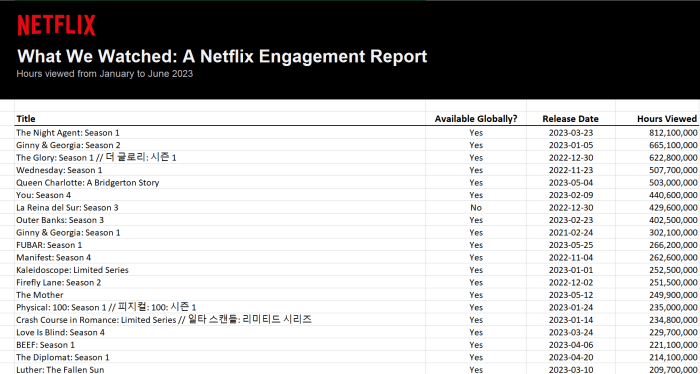
Task: Select hours viewed value 429,600,000
Action: click(673, 208)
